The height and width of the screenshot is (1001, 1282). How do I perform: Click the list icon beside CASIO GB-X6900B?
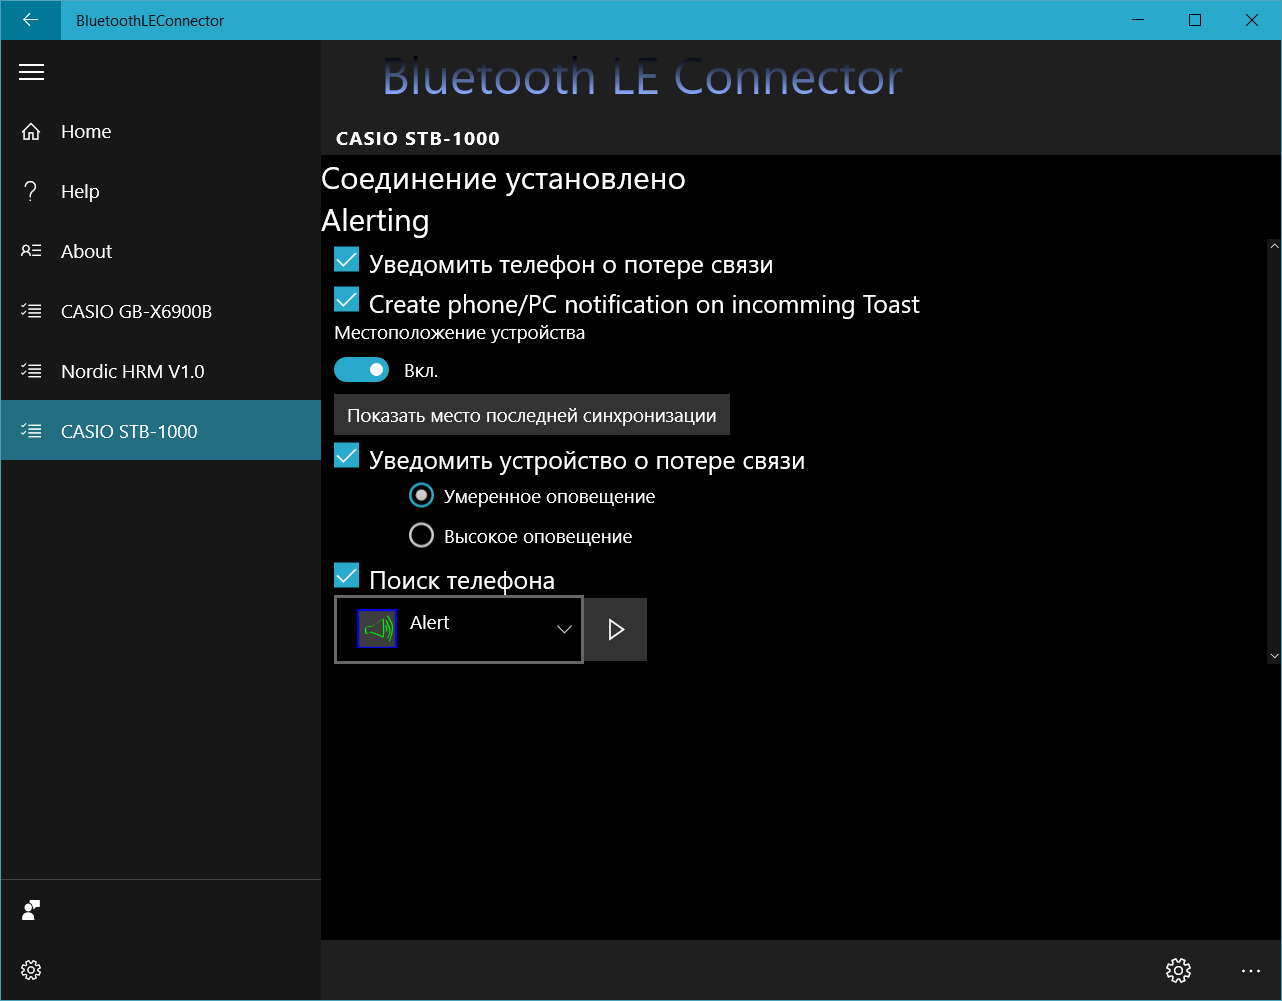pyautogui.click(x=31, y=311)
